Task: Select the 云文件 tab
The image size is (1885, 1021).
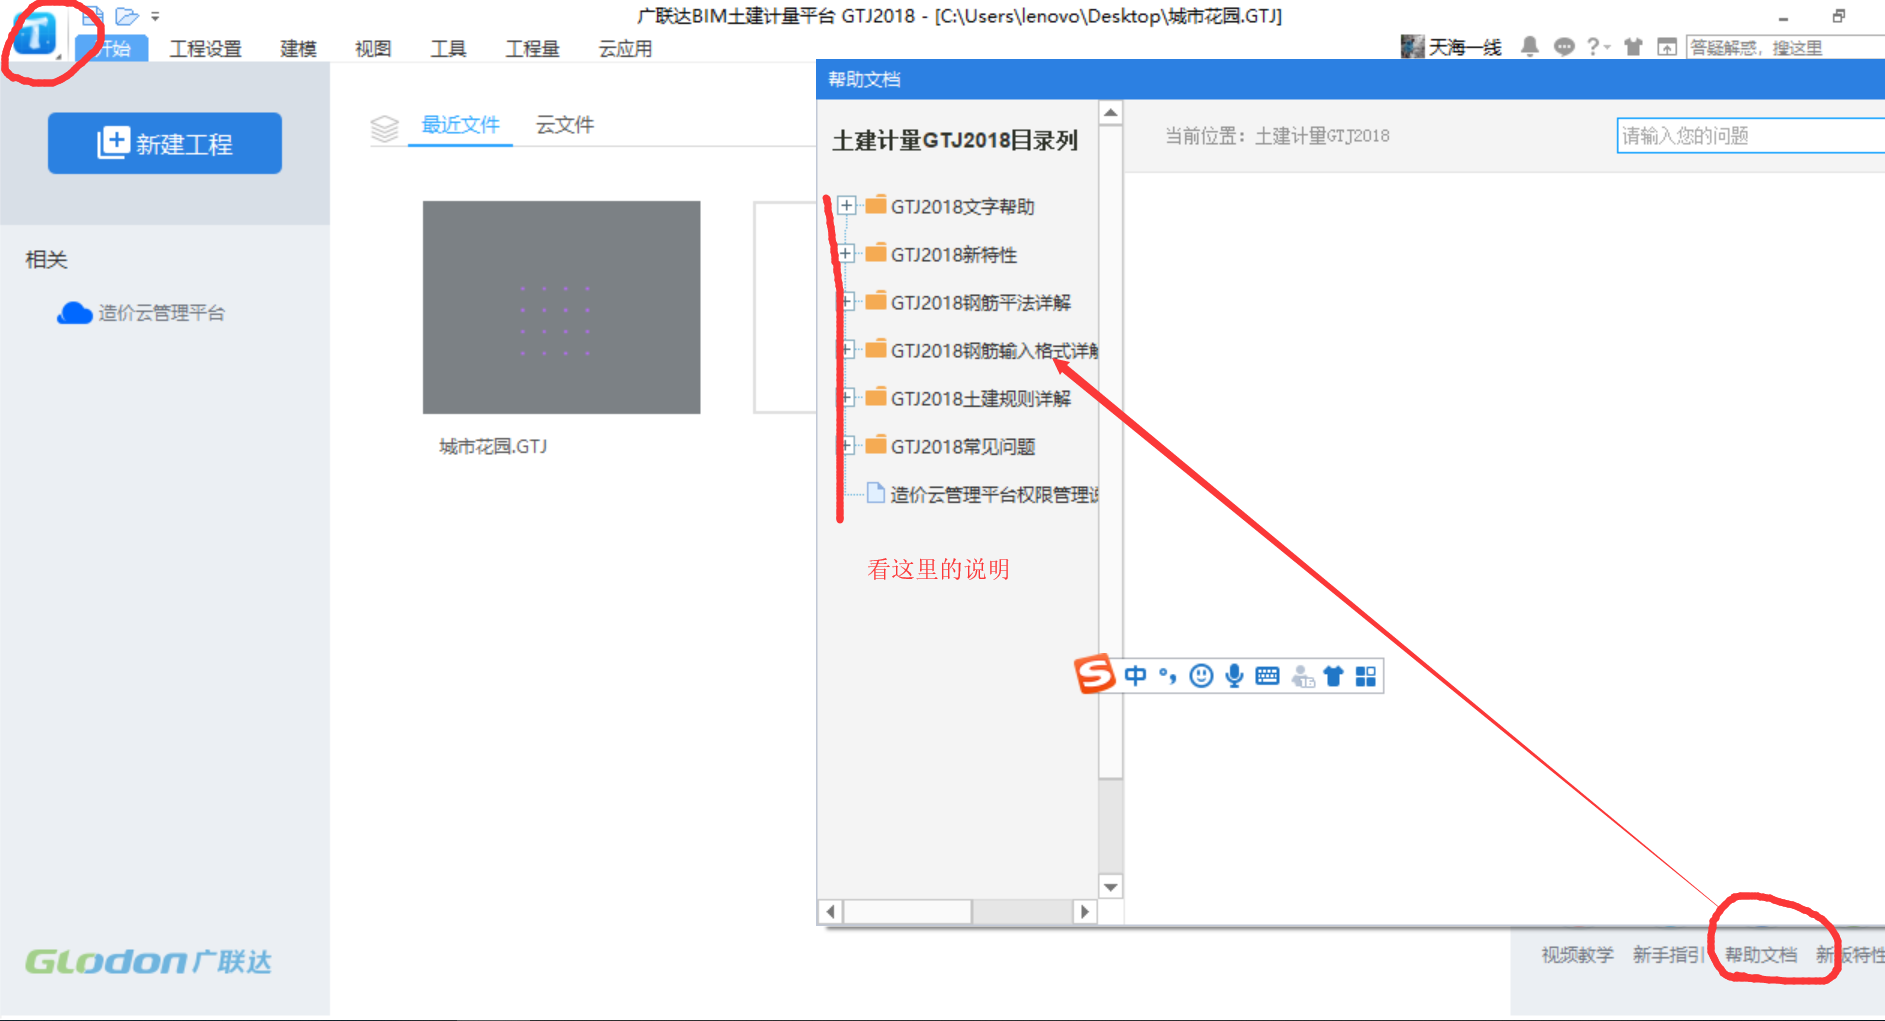Action: point(565,125)
